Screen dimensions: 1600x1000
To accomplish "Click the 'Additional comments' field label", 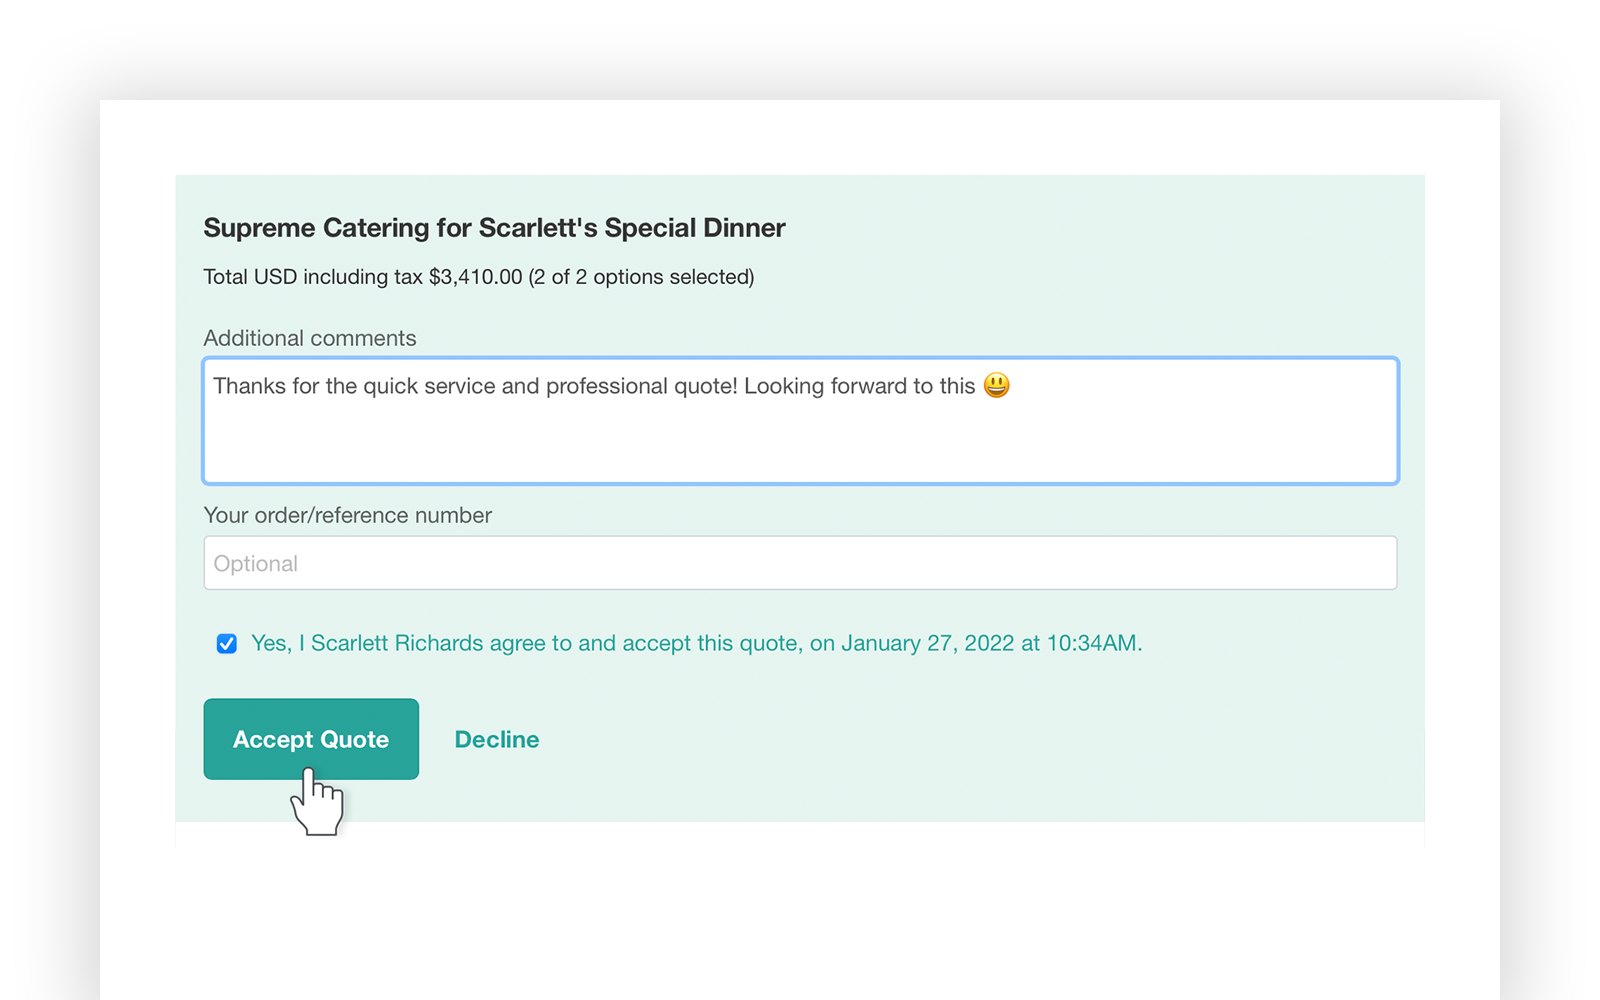I will [310, 338].
